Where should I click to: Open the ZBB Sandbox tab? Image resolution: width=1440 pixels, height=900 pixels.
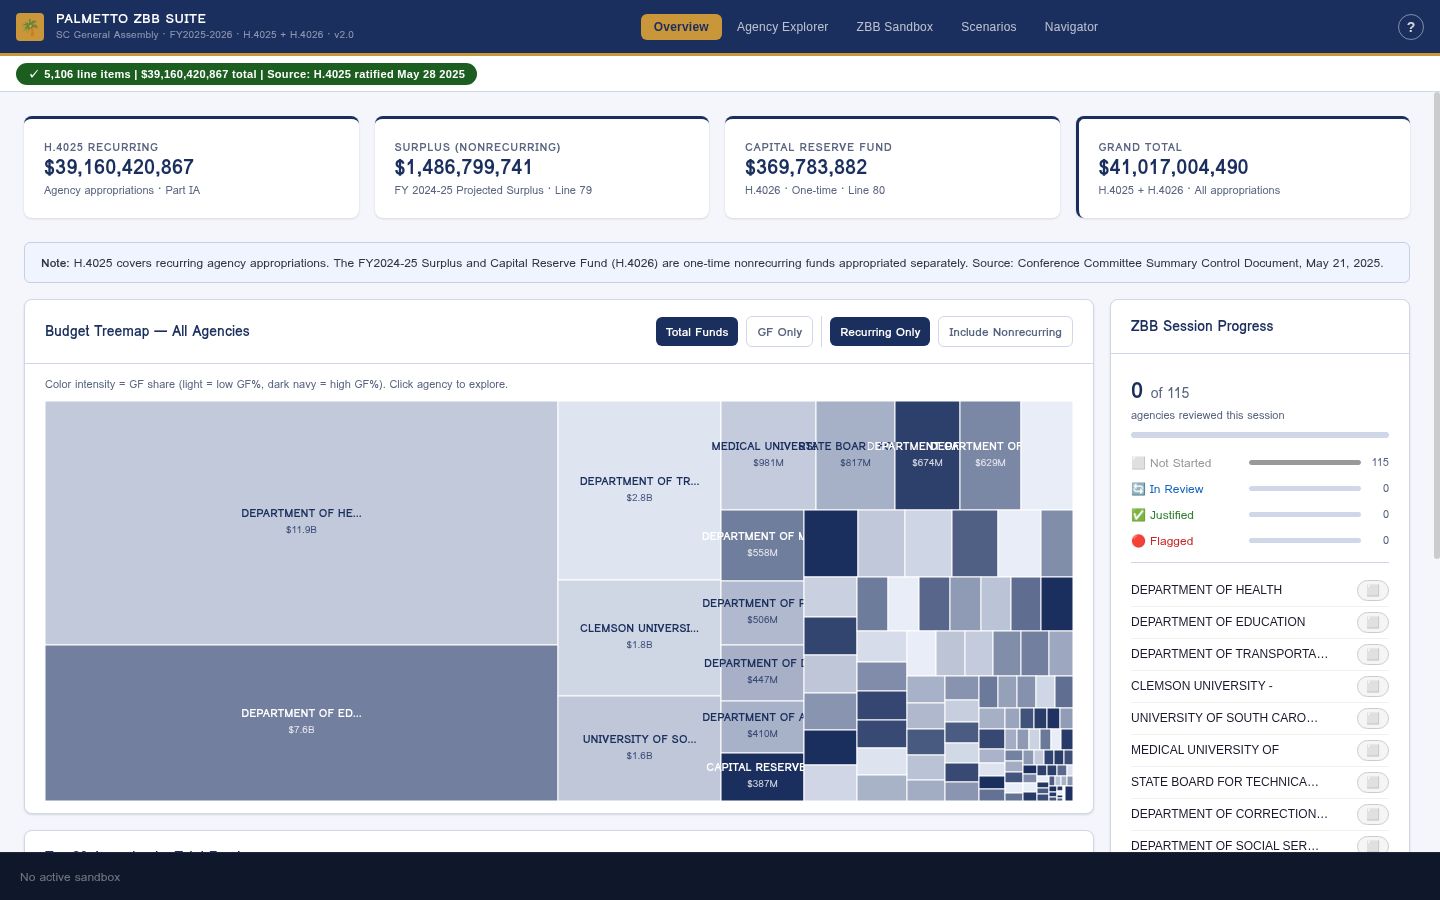tap(894, 27)
